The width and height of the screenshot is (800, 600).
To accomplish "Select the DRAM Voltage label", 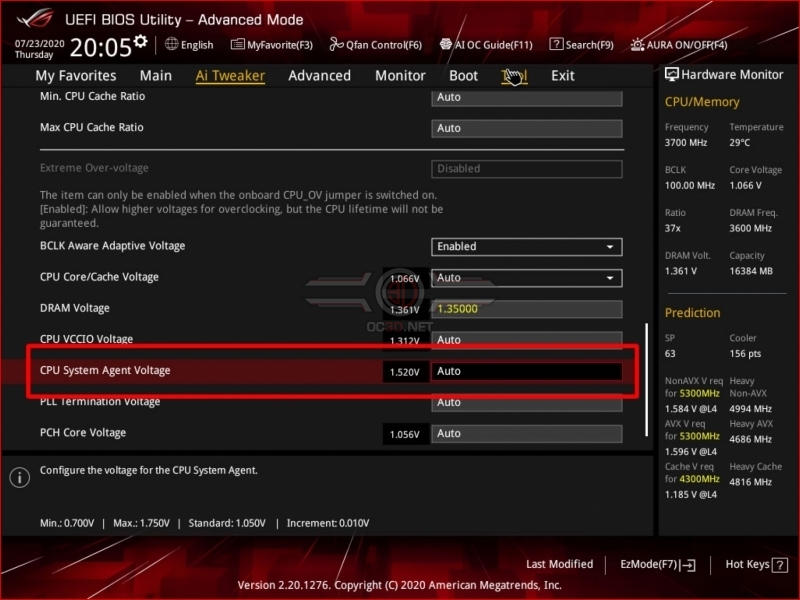I will 74,308.
